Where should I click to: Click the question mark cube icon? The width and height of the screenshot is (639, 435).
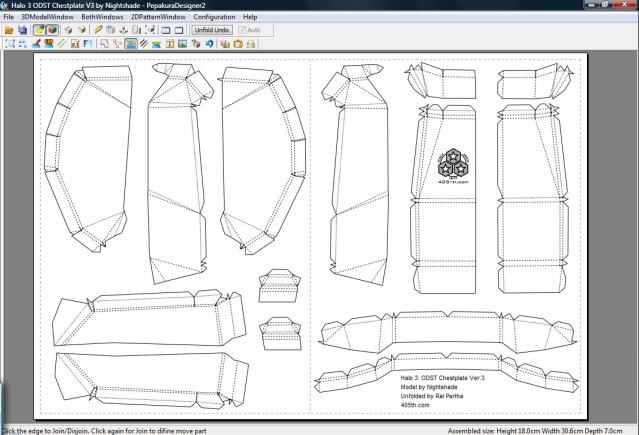[x=196, y=44]
